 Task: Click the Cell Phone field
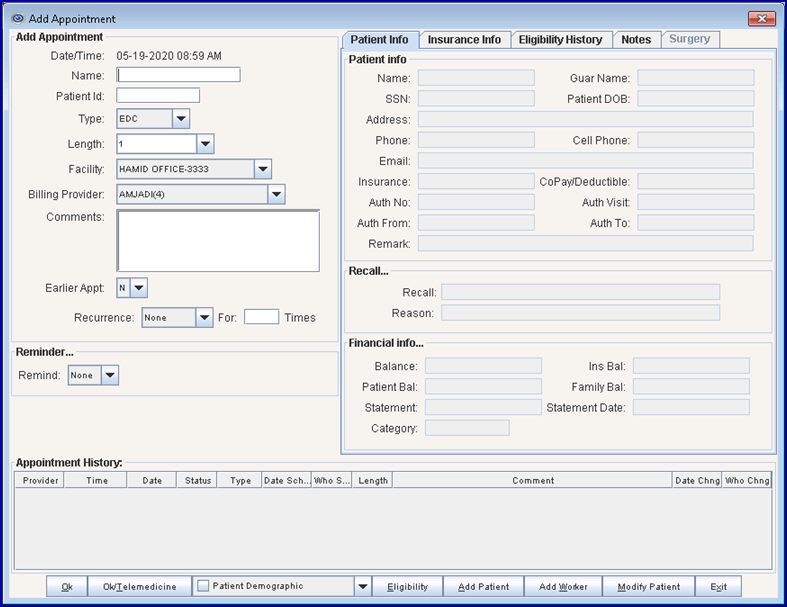[x=696, y=140]
